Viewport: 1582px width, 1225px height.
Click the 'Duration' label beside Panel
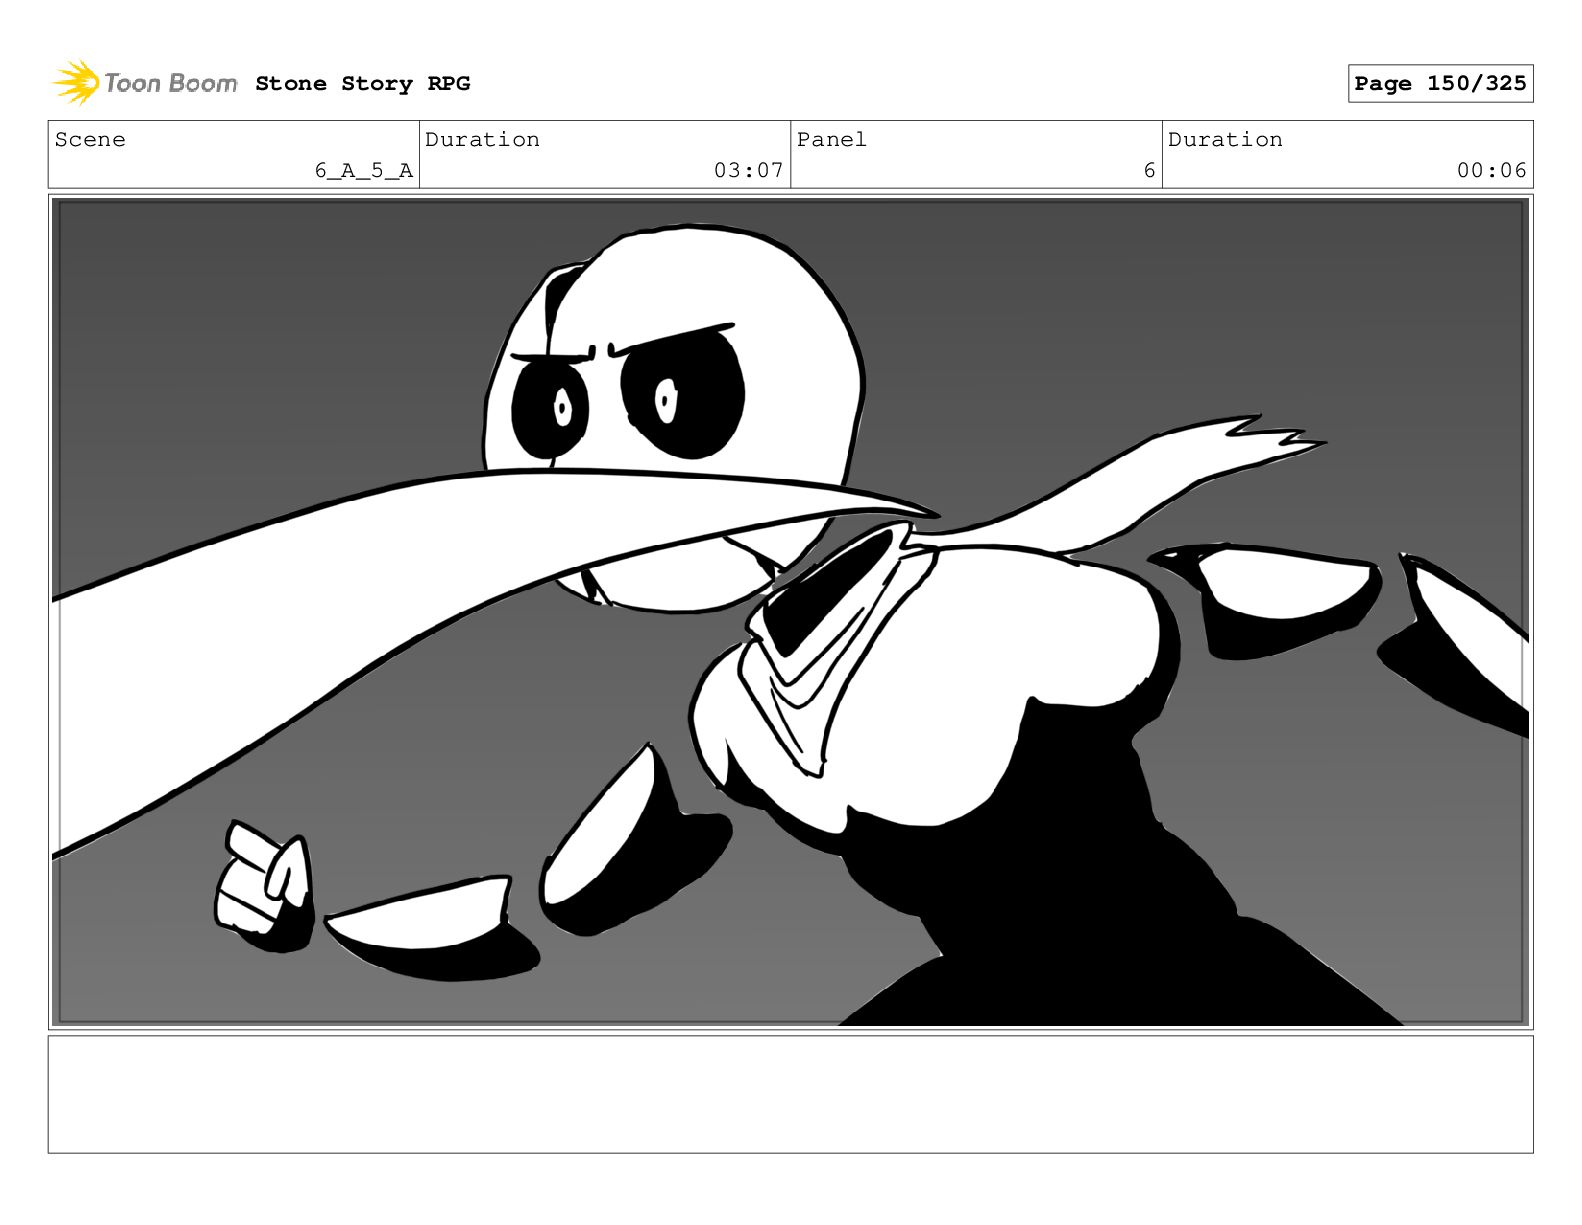point(1225,140)
